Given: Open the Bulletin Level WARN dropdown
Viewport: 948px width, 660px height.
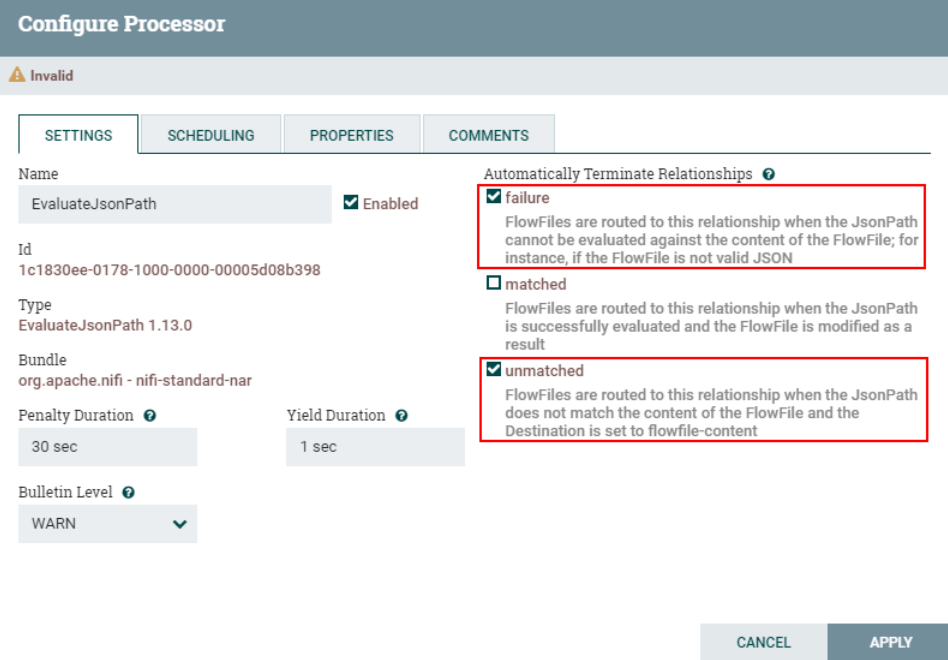Looking at the screenshot, I should [108, 523].
